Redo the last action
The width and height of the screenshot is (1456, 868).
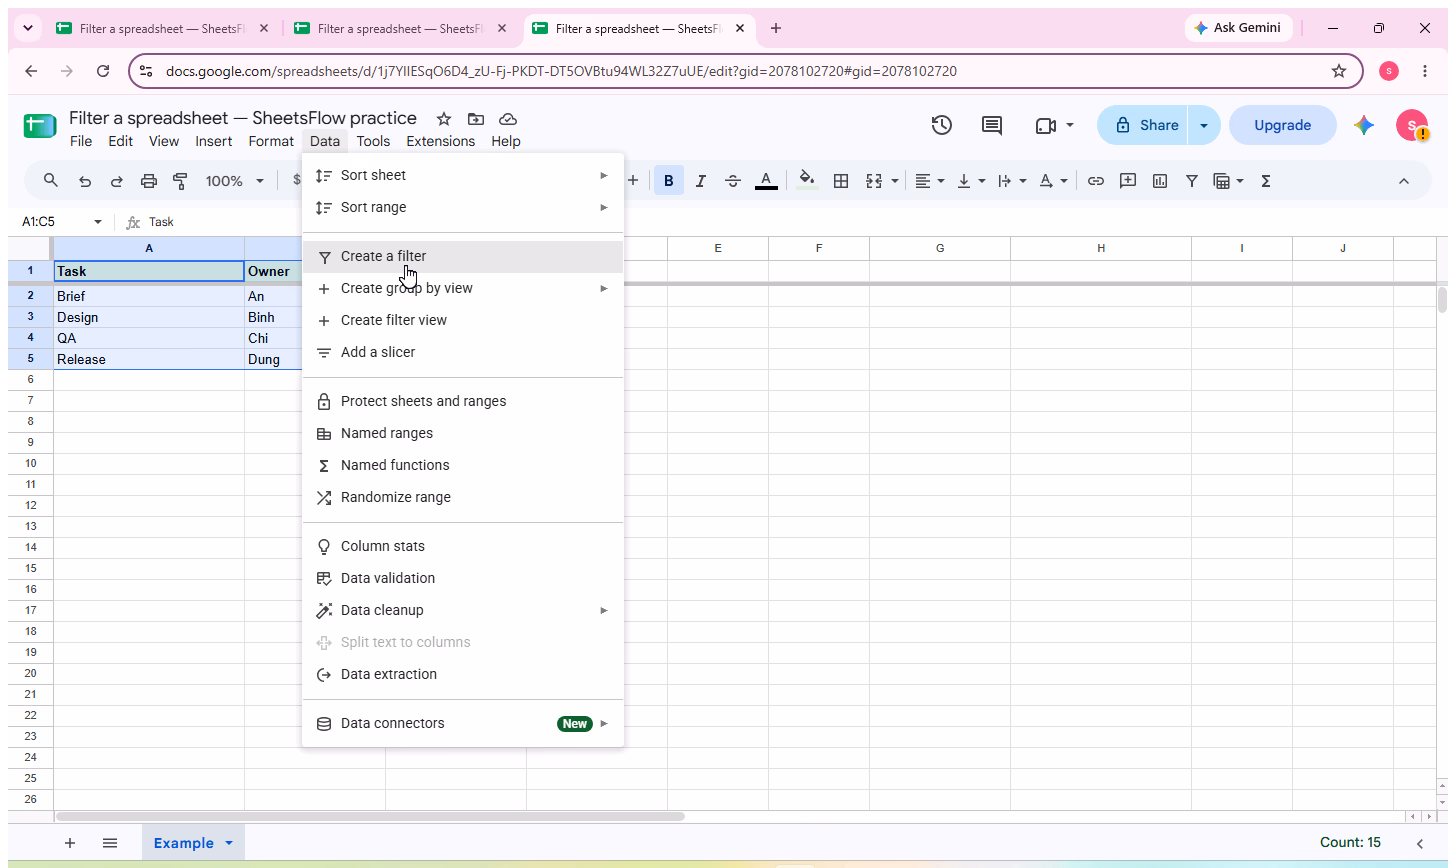click(x=117, y=181)
